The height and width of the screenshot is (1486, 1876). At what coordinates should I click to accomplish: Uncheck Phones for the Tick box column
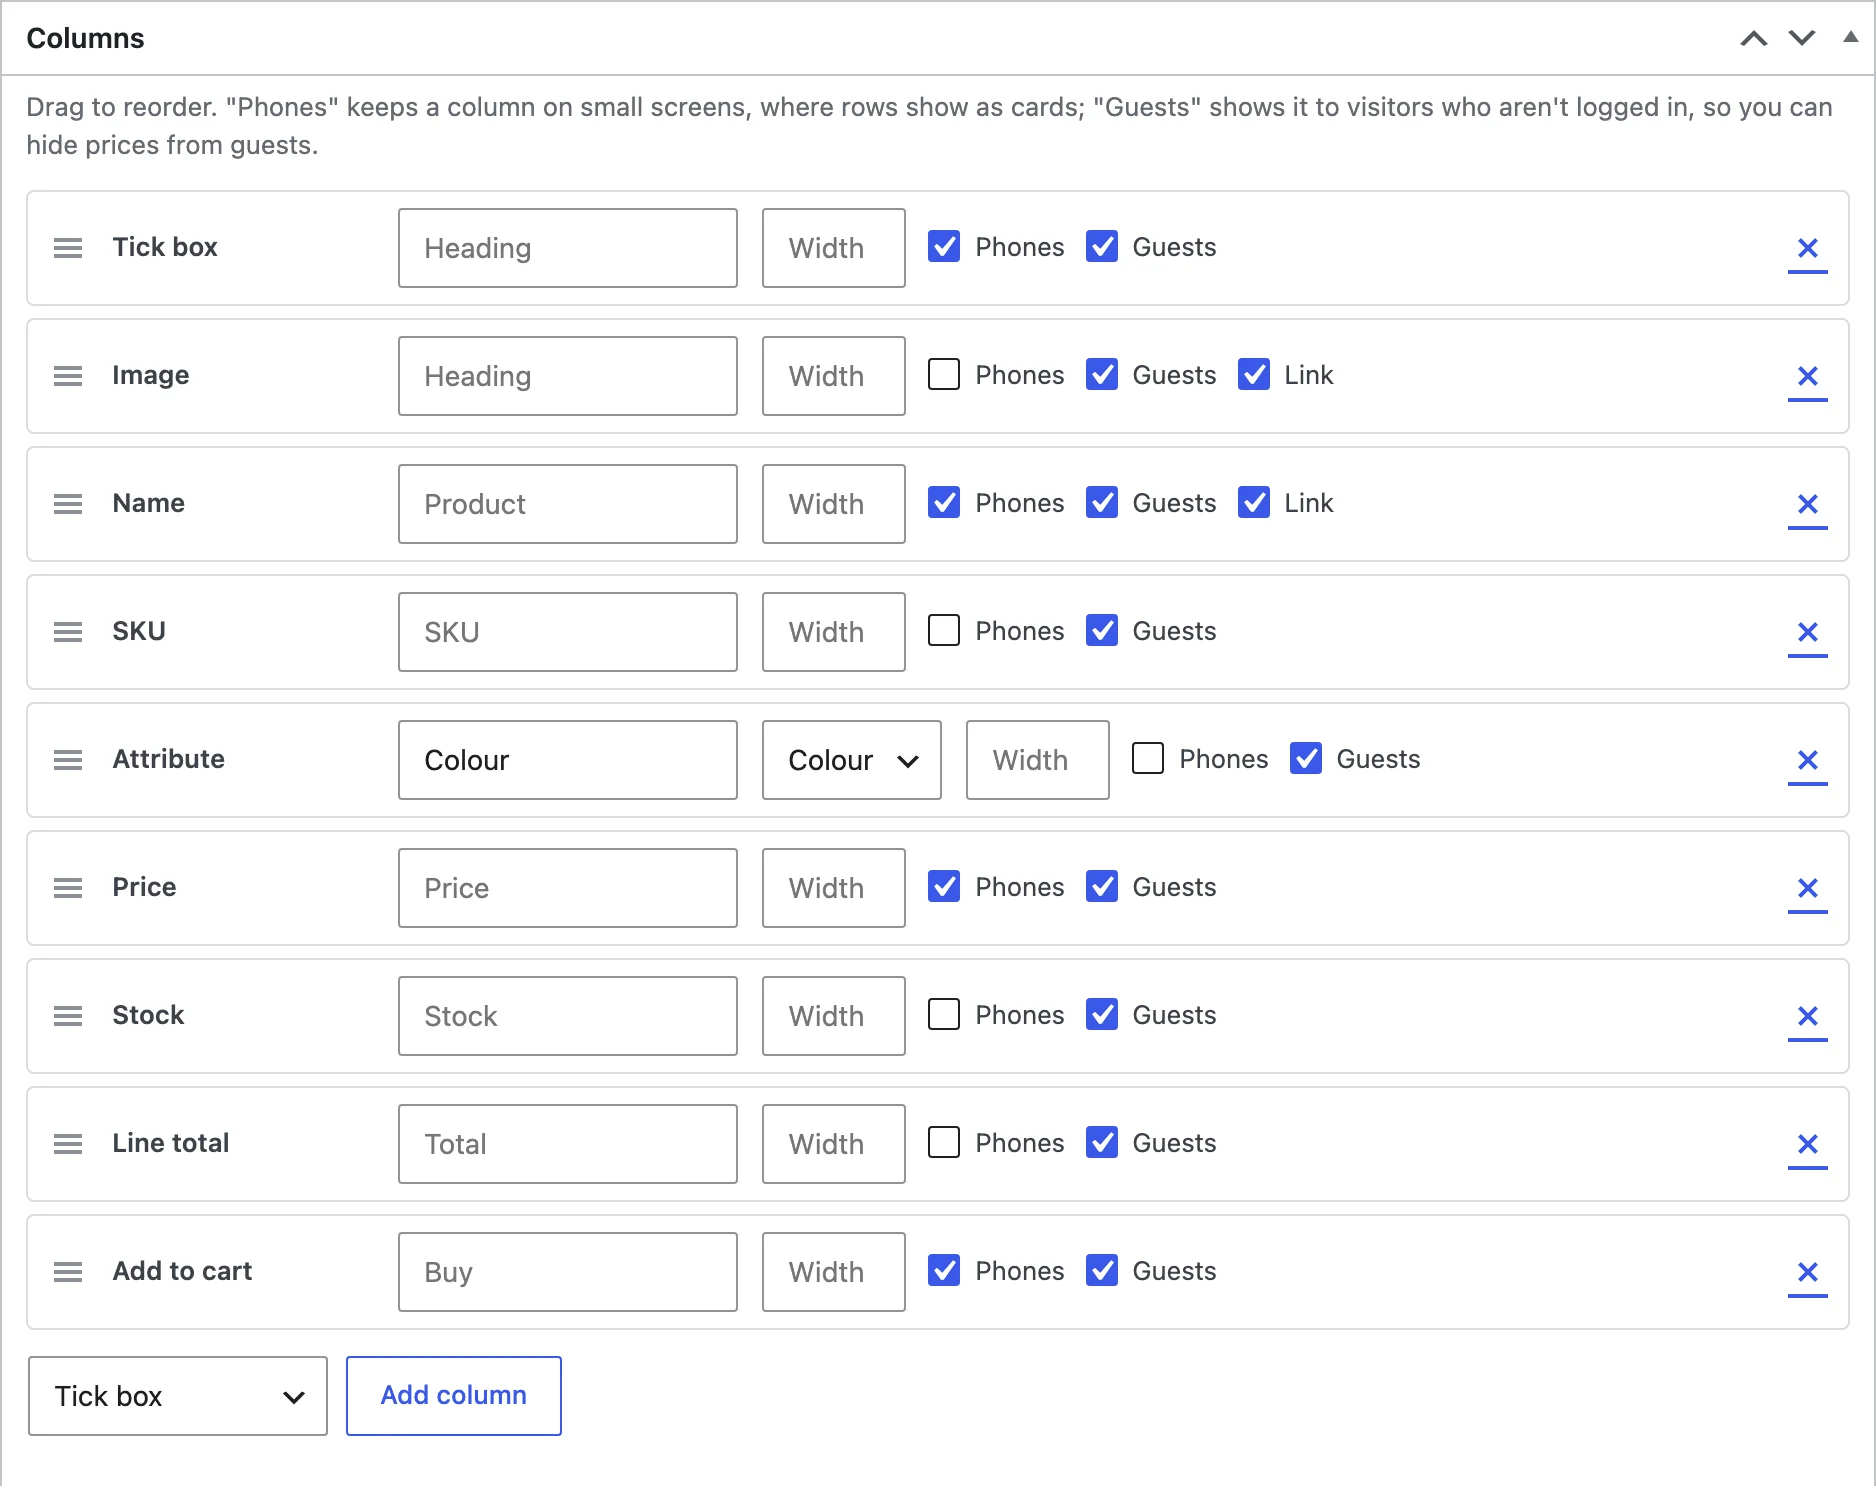944,246
